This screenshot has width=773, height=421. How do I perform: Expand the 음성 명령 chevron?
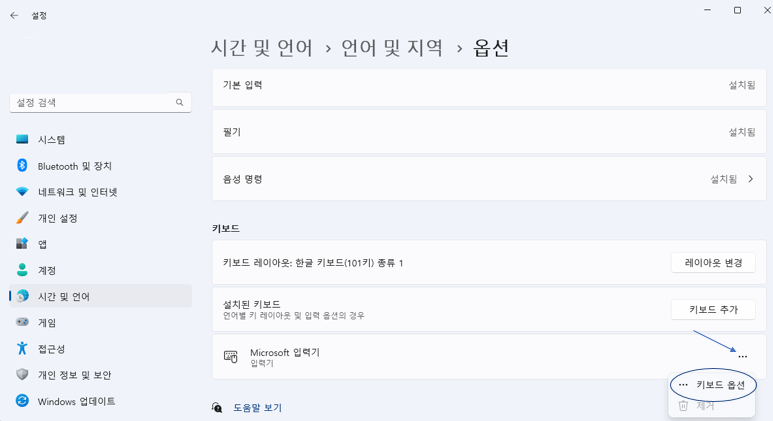[751, 179]
